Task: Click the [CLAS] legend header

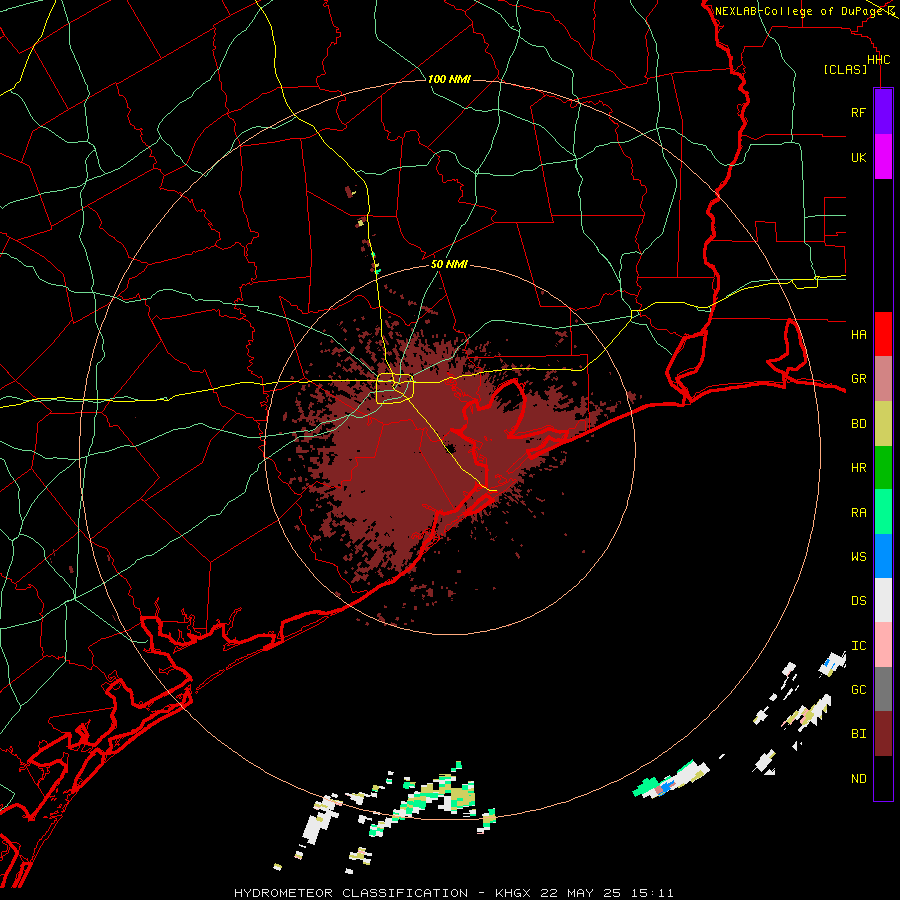Action: [845, 70]
